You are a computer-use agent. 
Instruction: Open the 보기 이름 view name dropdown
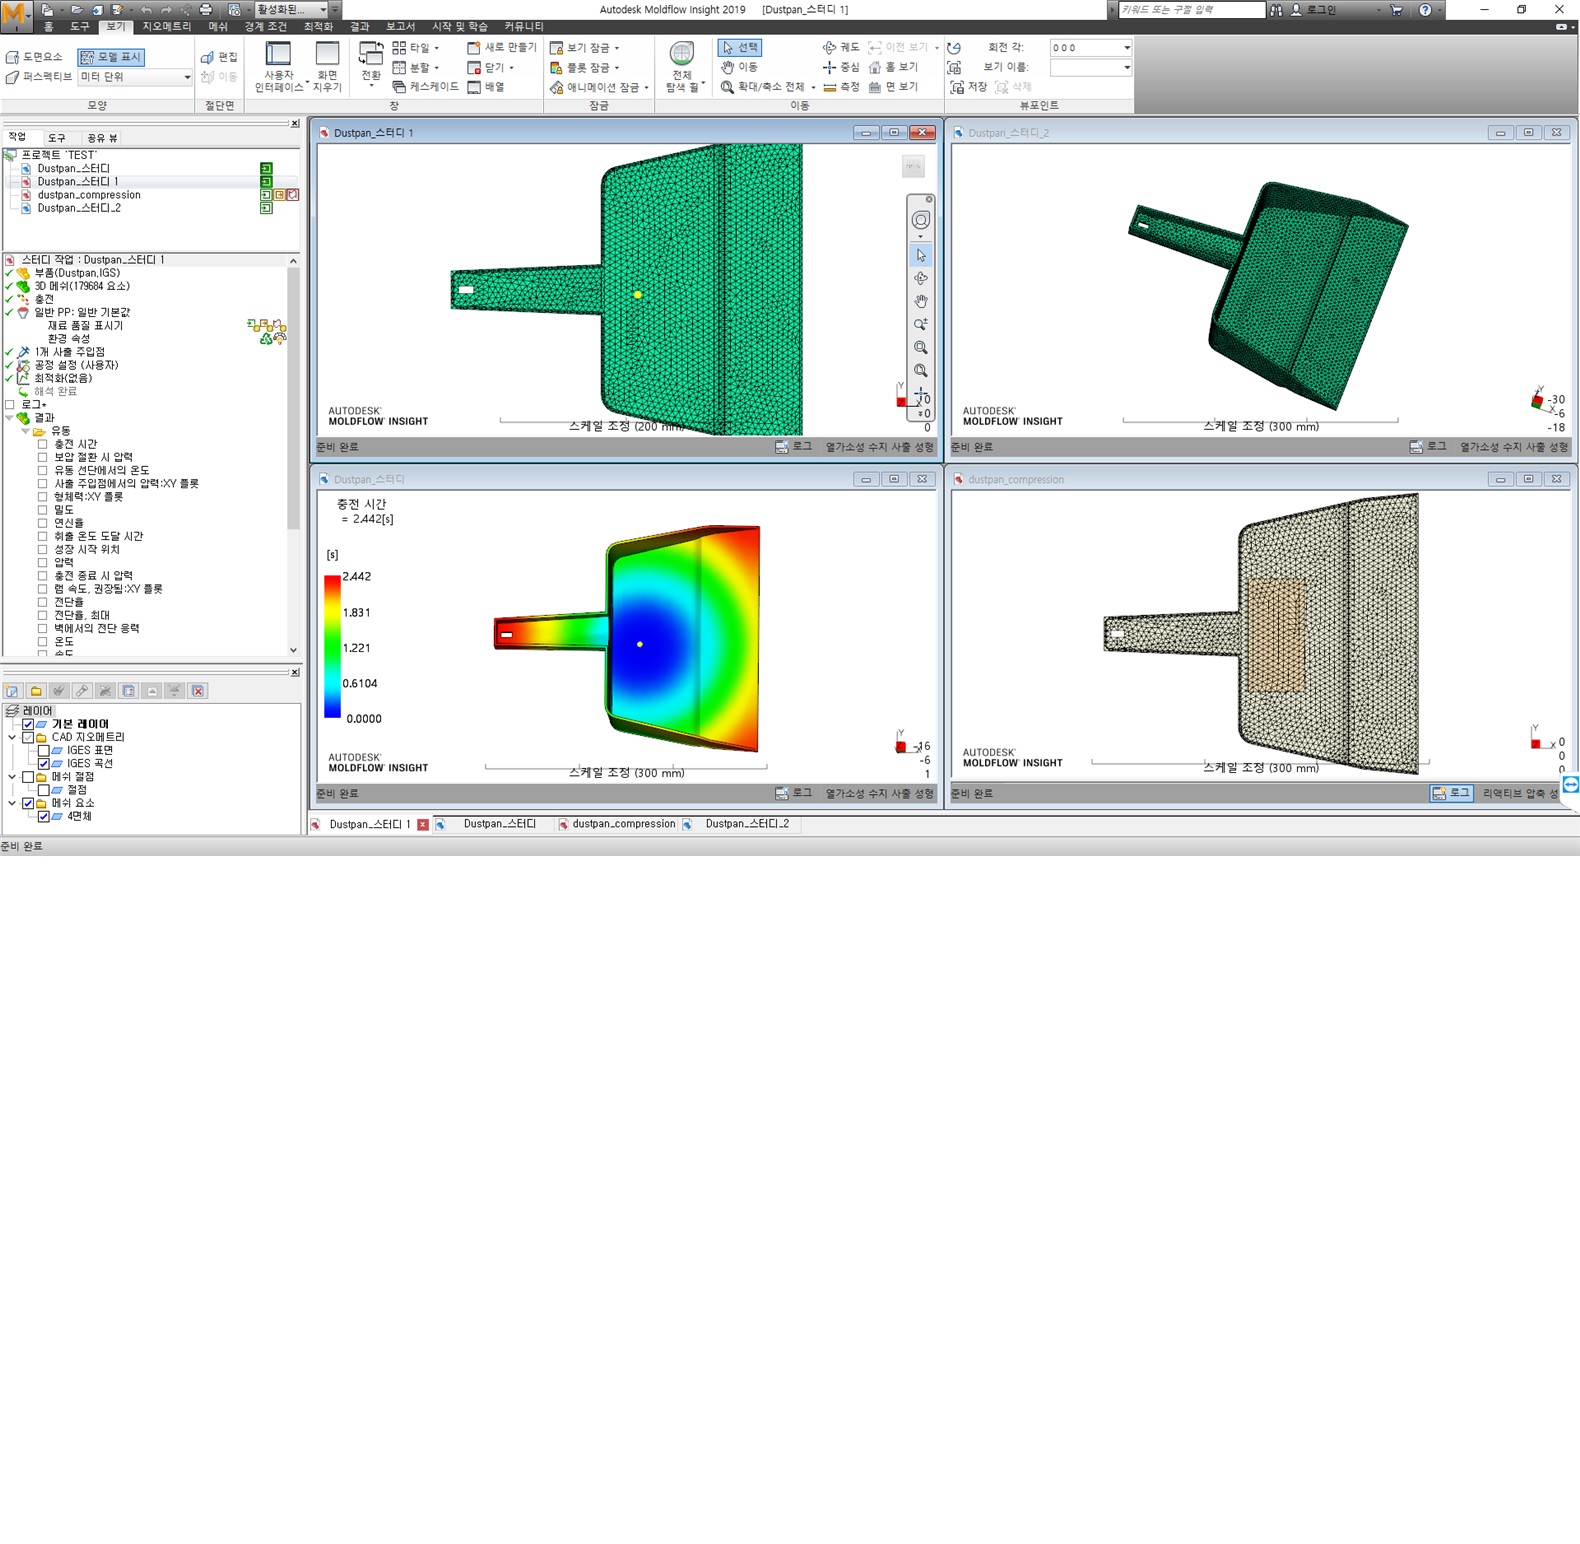click(x=1126, y=68)
